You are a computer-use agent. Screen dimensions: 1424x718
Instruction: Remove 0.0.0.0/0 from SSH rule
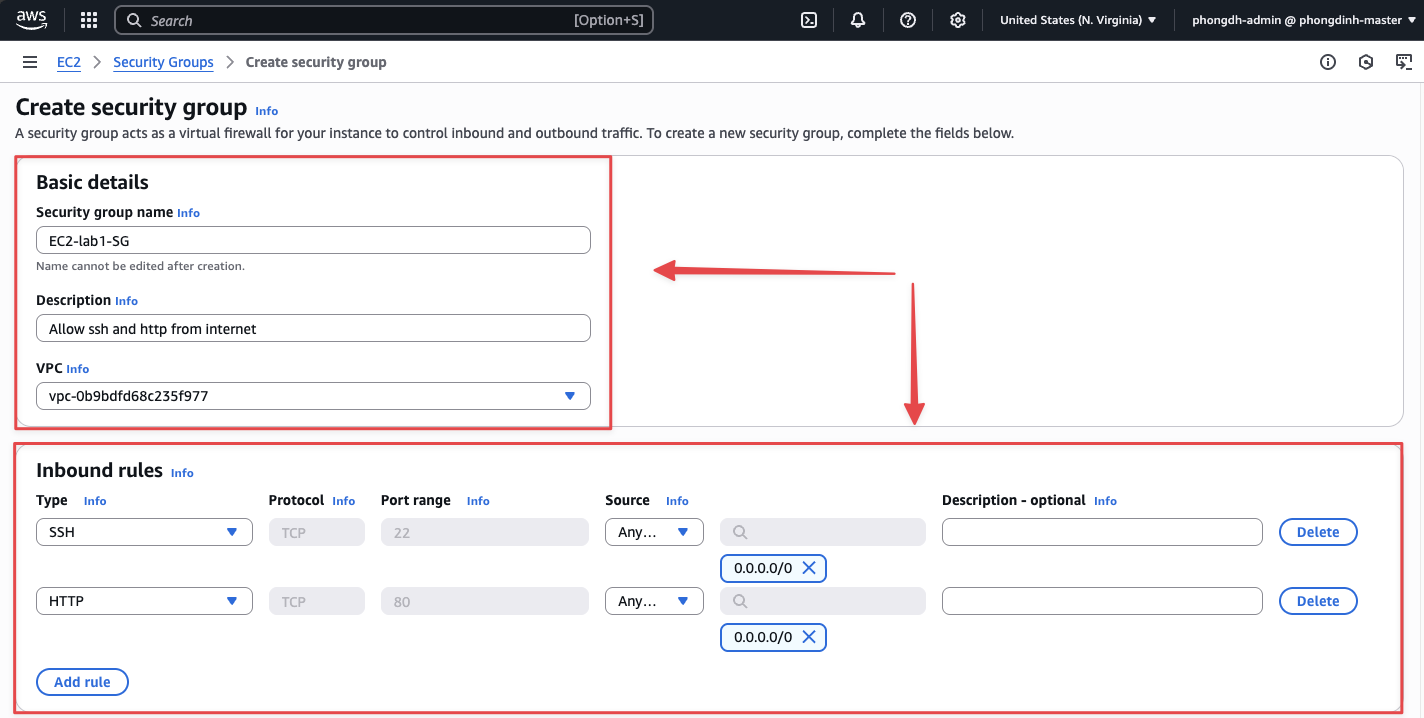tap(809, 568)
